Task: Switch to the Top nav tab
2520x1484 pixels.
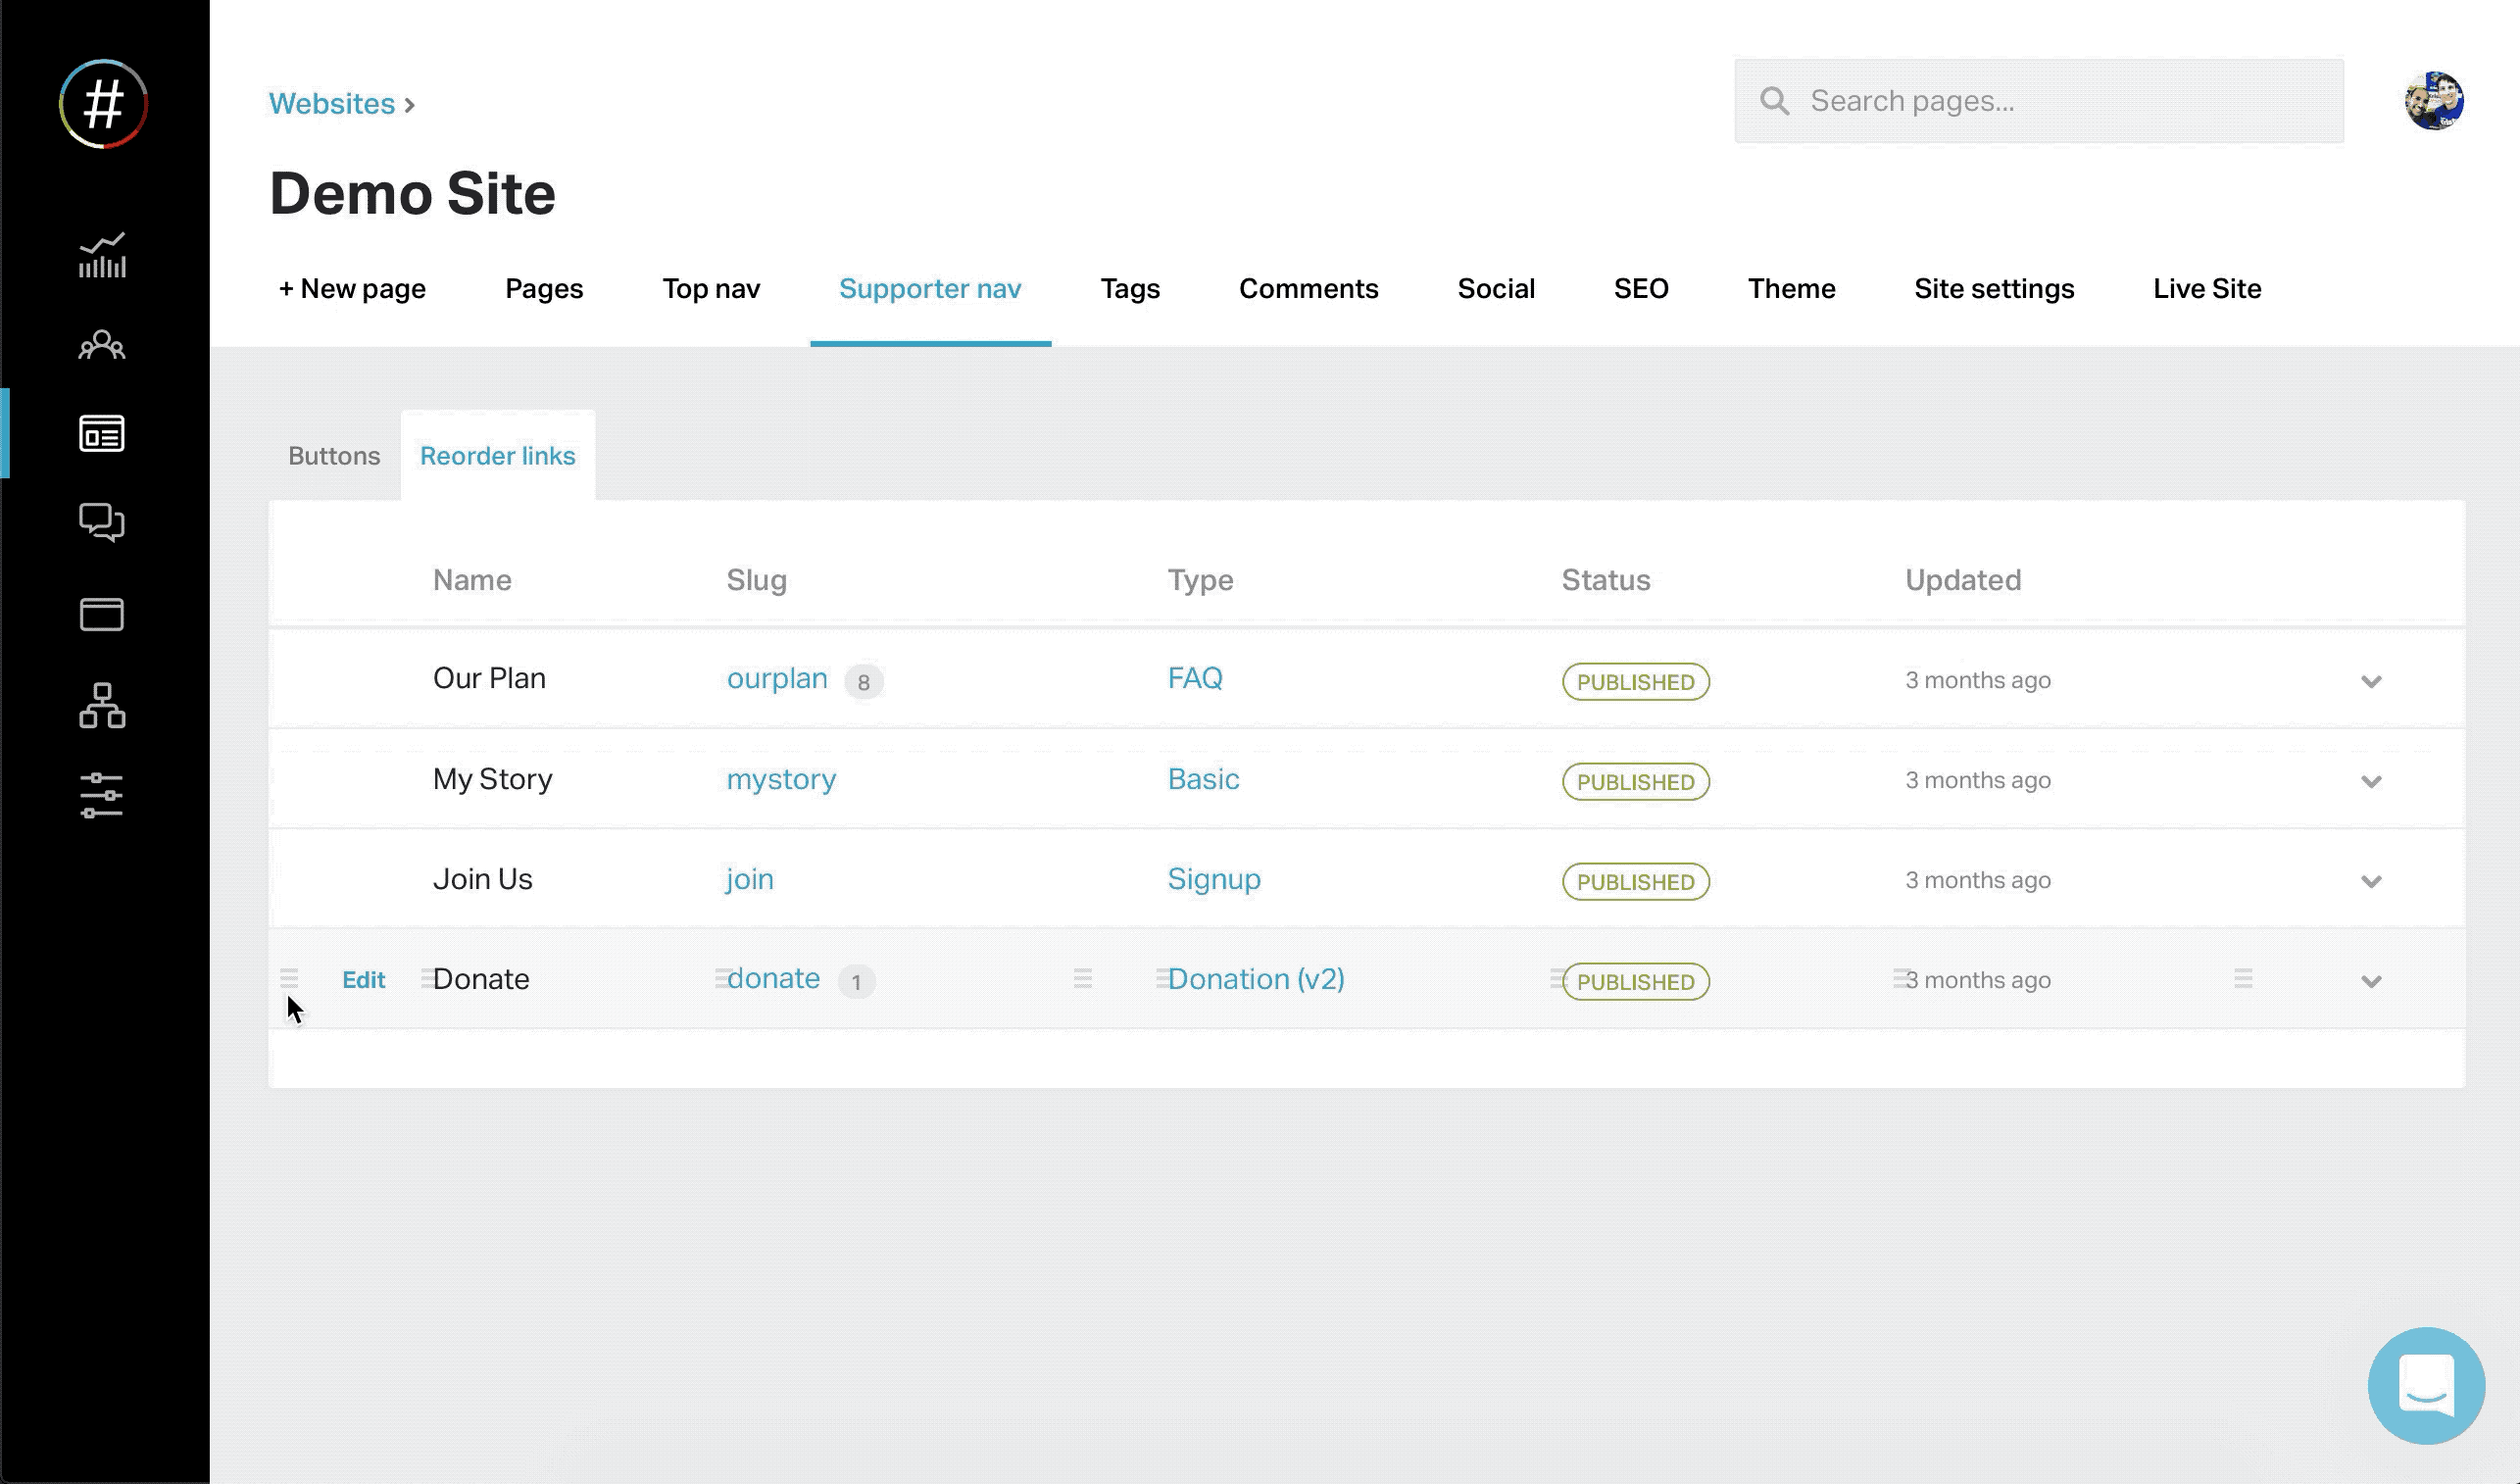Action: tap(711, 289)
